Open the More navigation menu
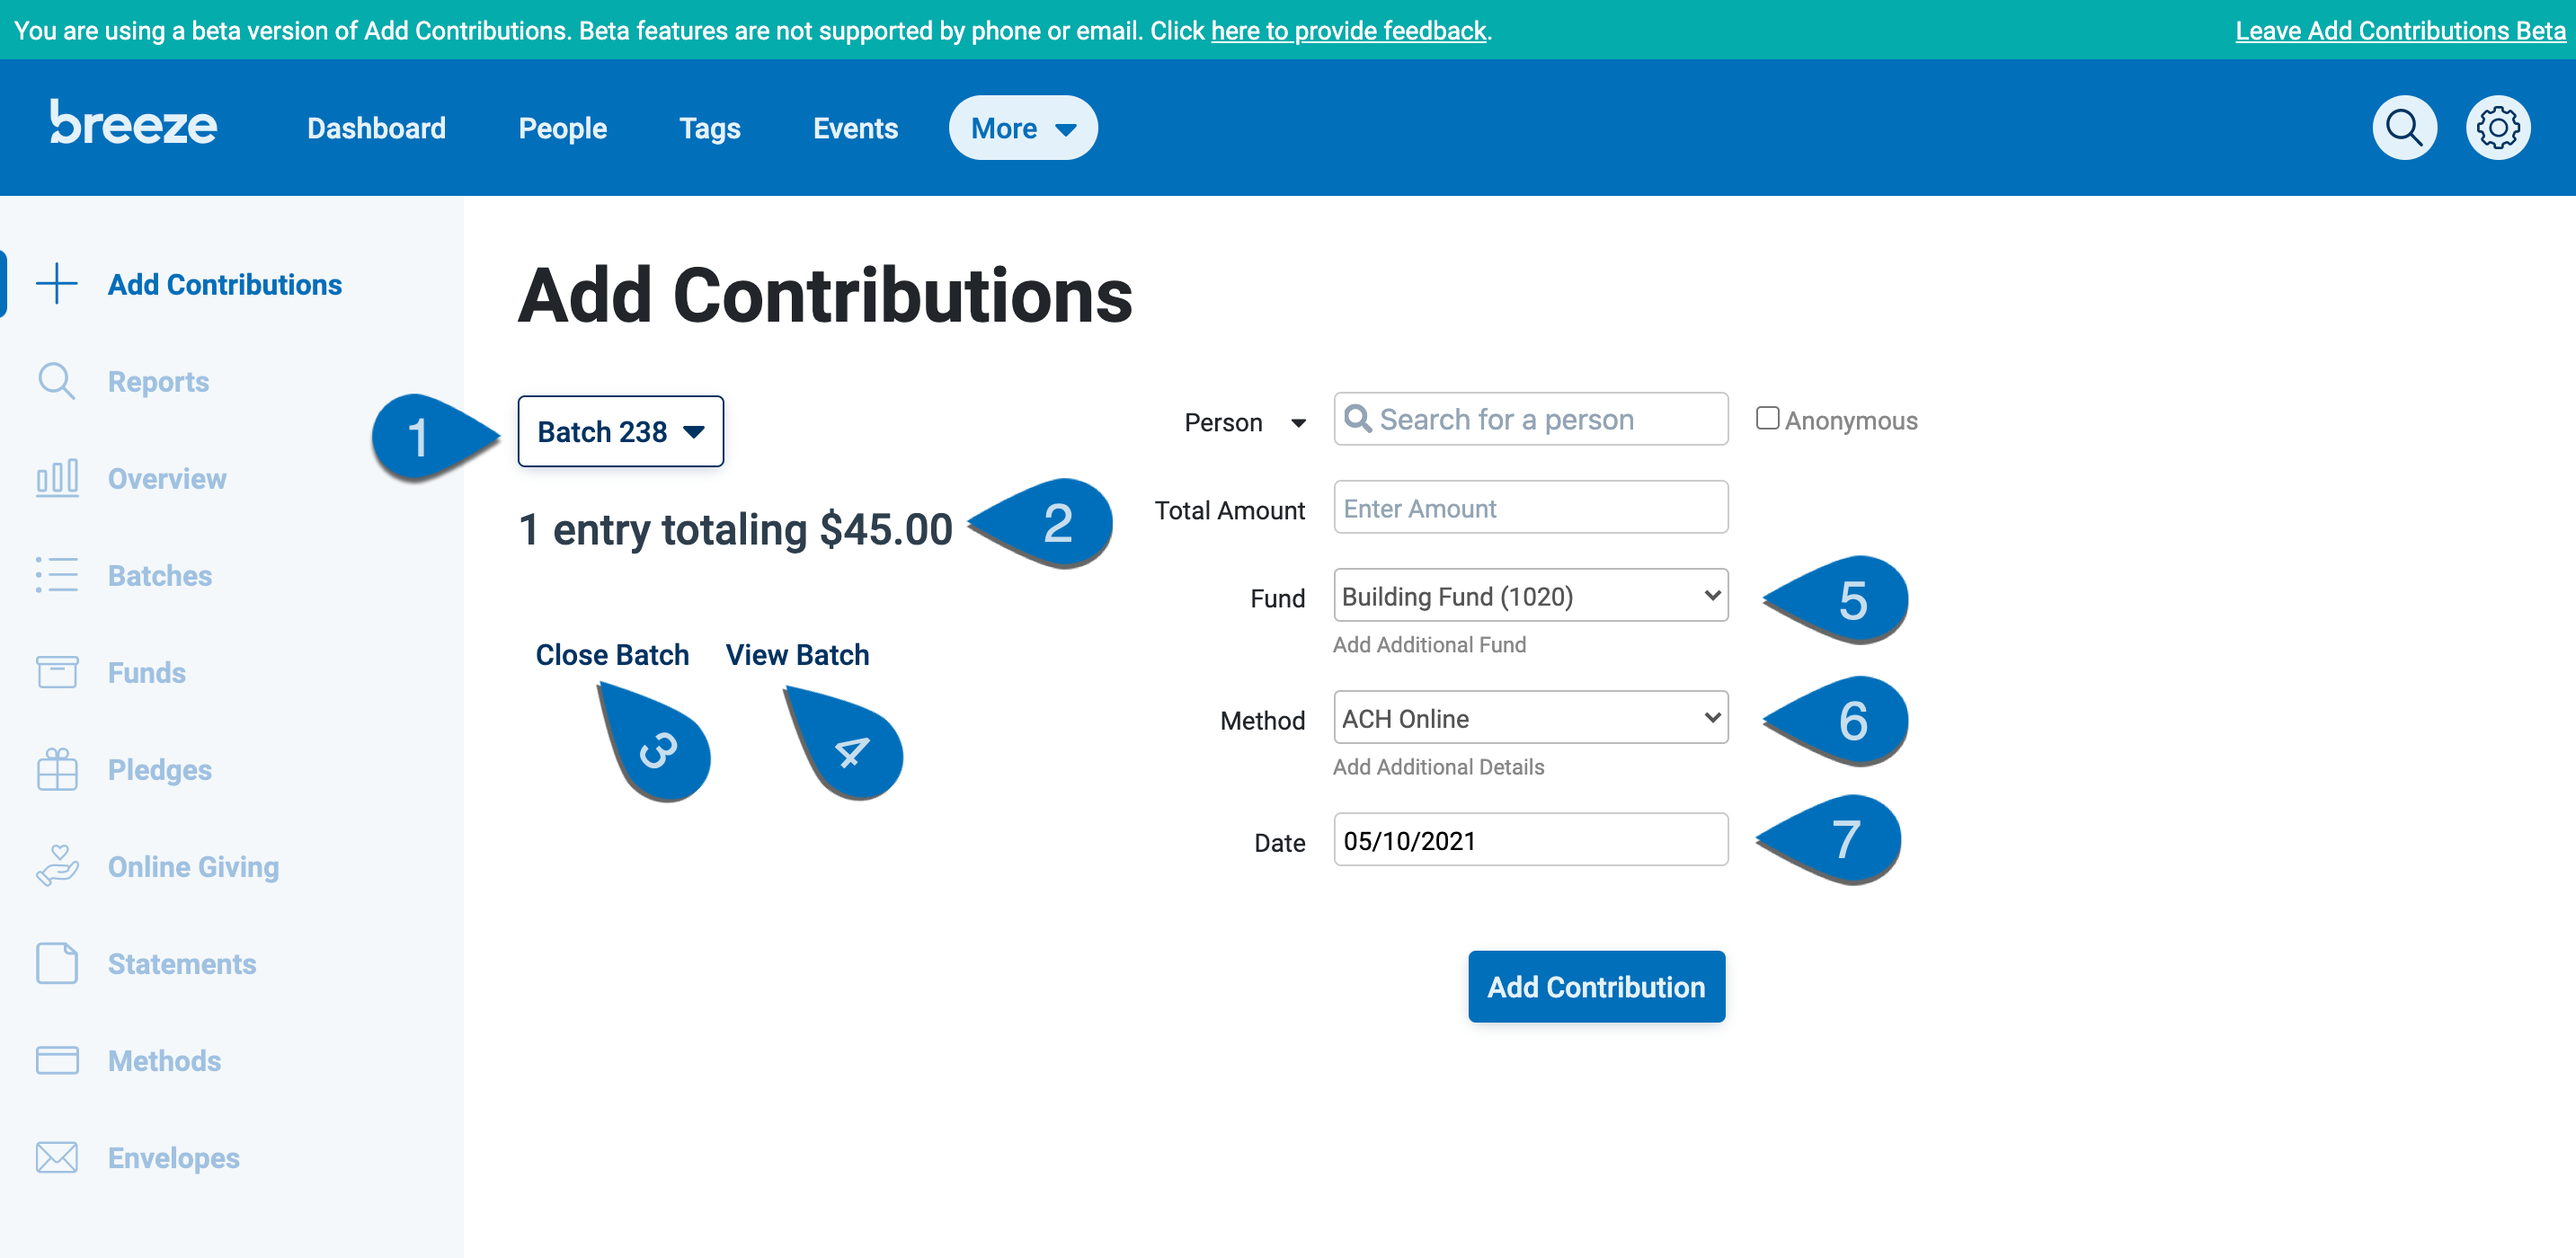Image resolution: width=2576 pixels, height=1258 pixels. pos(1022,128)
